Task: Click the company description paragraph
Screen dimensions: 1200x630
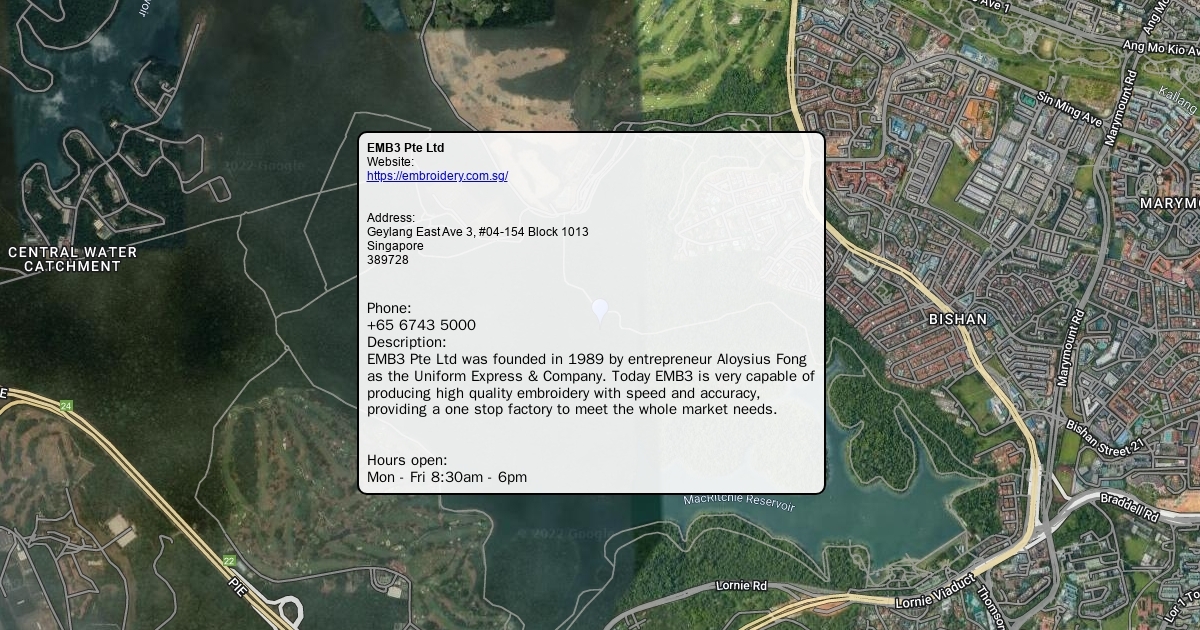Action: coord(590,384)
